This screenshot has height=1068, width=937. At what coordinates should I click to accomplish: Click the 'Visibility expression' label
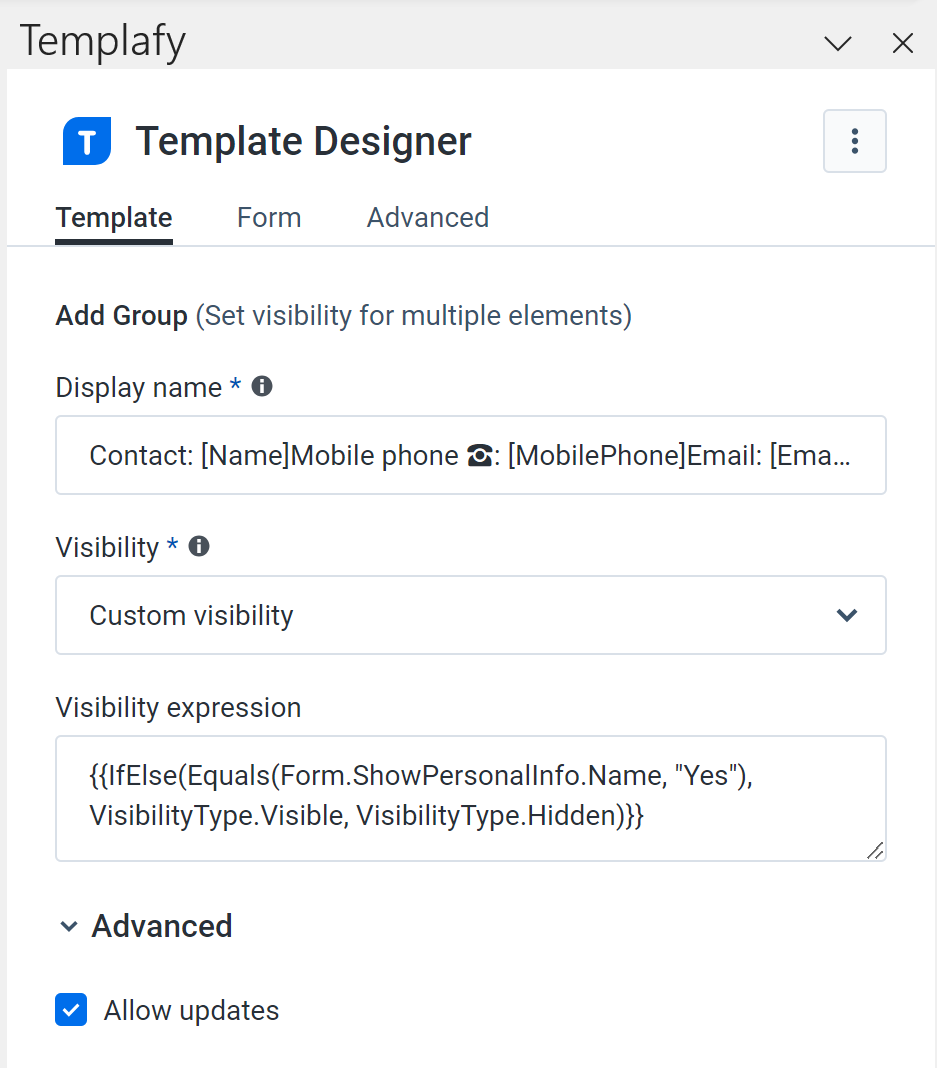[178, 708]
